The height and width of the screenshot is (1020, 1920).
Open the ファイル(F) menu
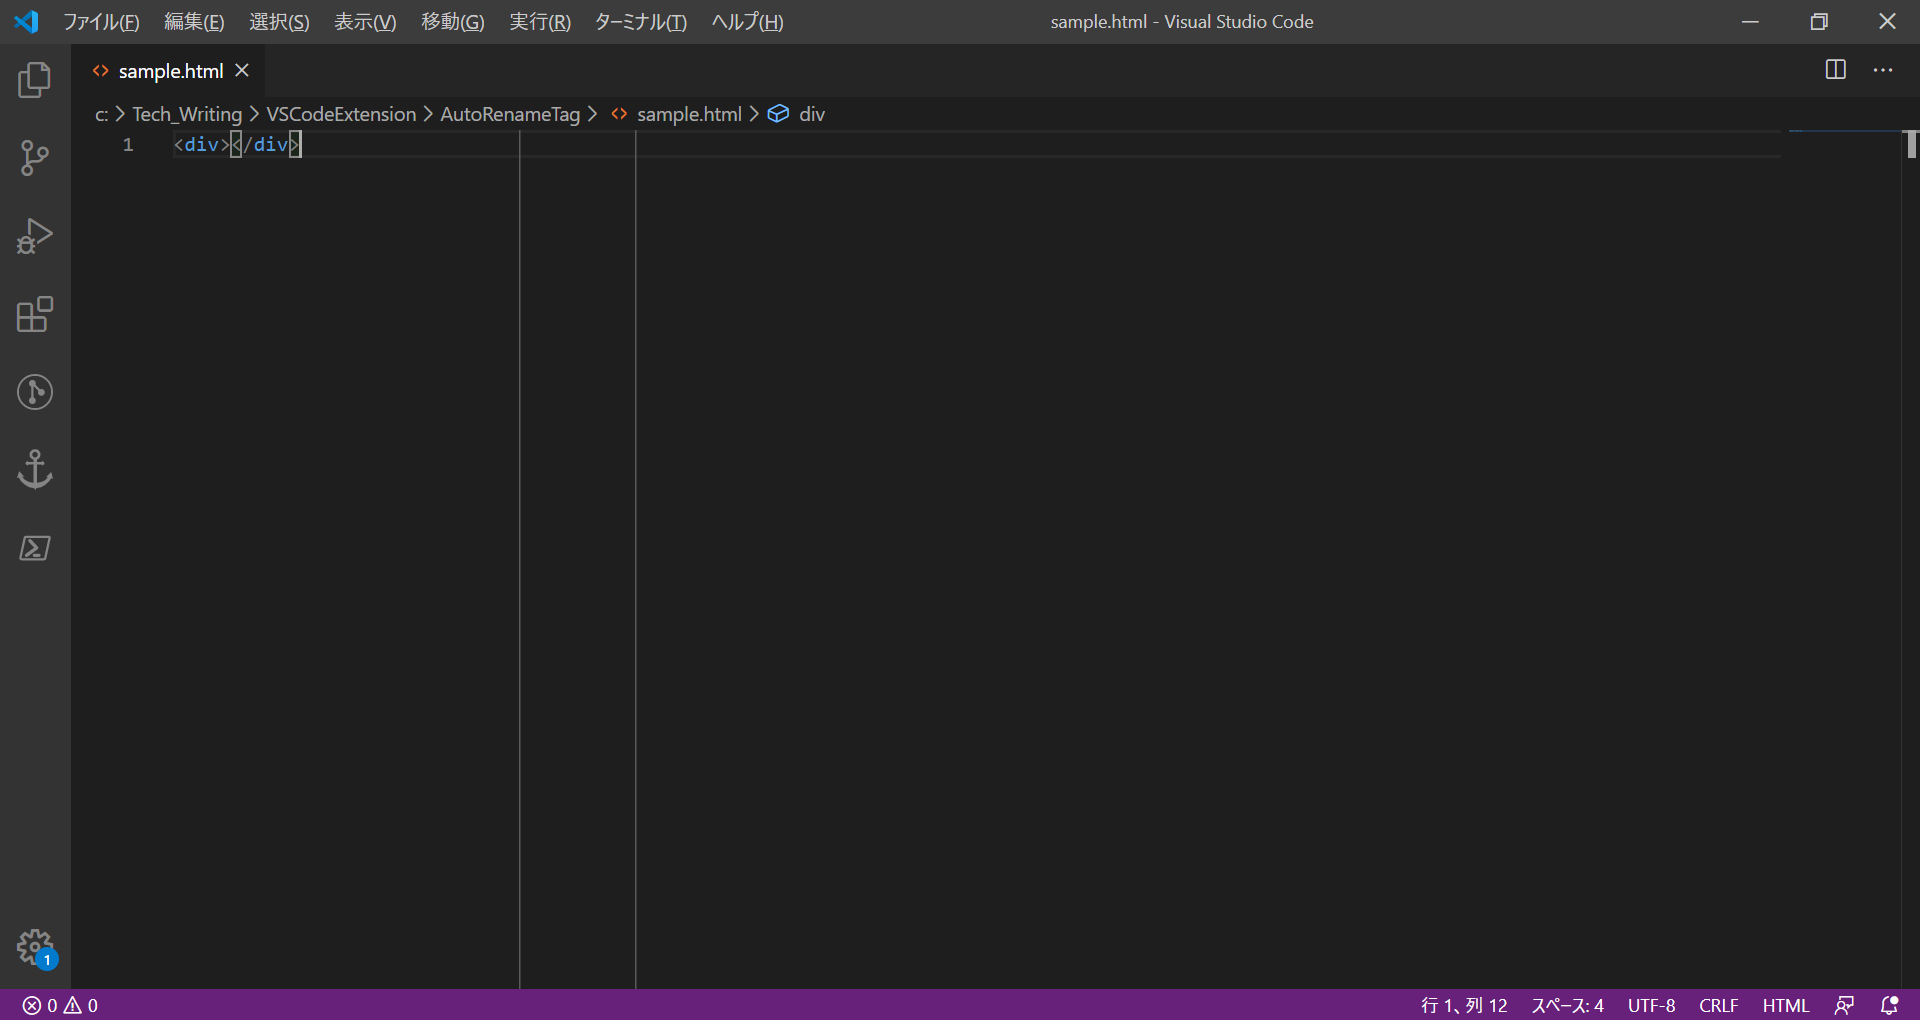101,22
